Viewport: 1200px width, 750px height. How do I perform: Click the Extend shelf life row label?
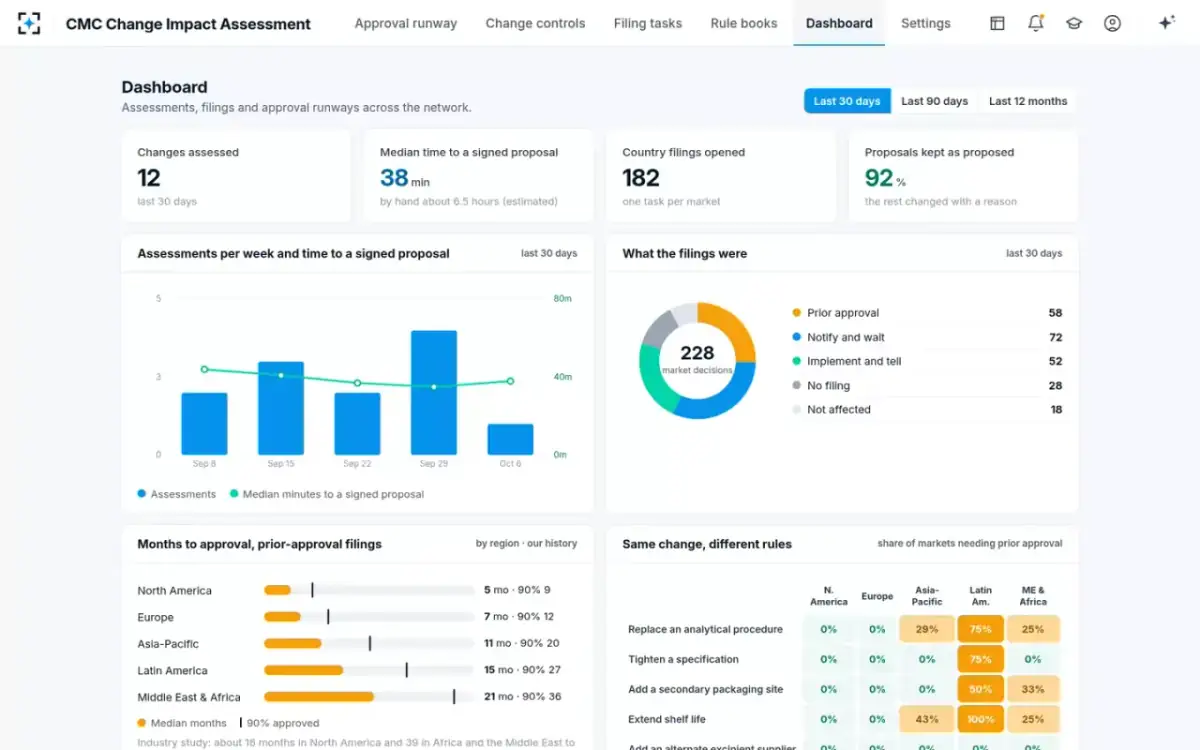pyautogui.click(x=669, y=719)
